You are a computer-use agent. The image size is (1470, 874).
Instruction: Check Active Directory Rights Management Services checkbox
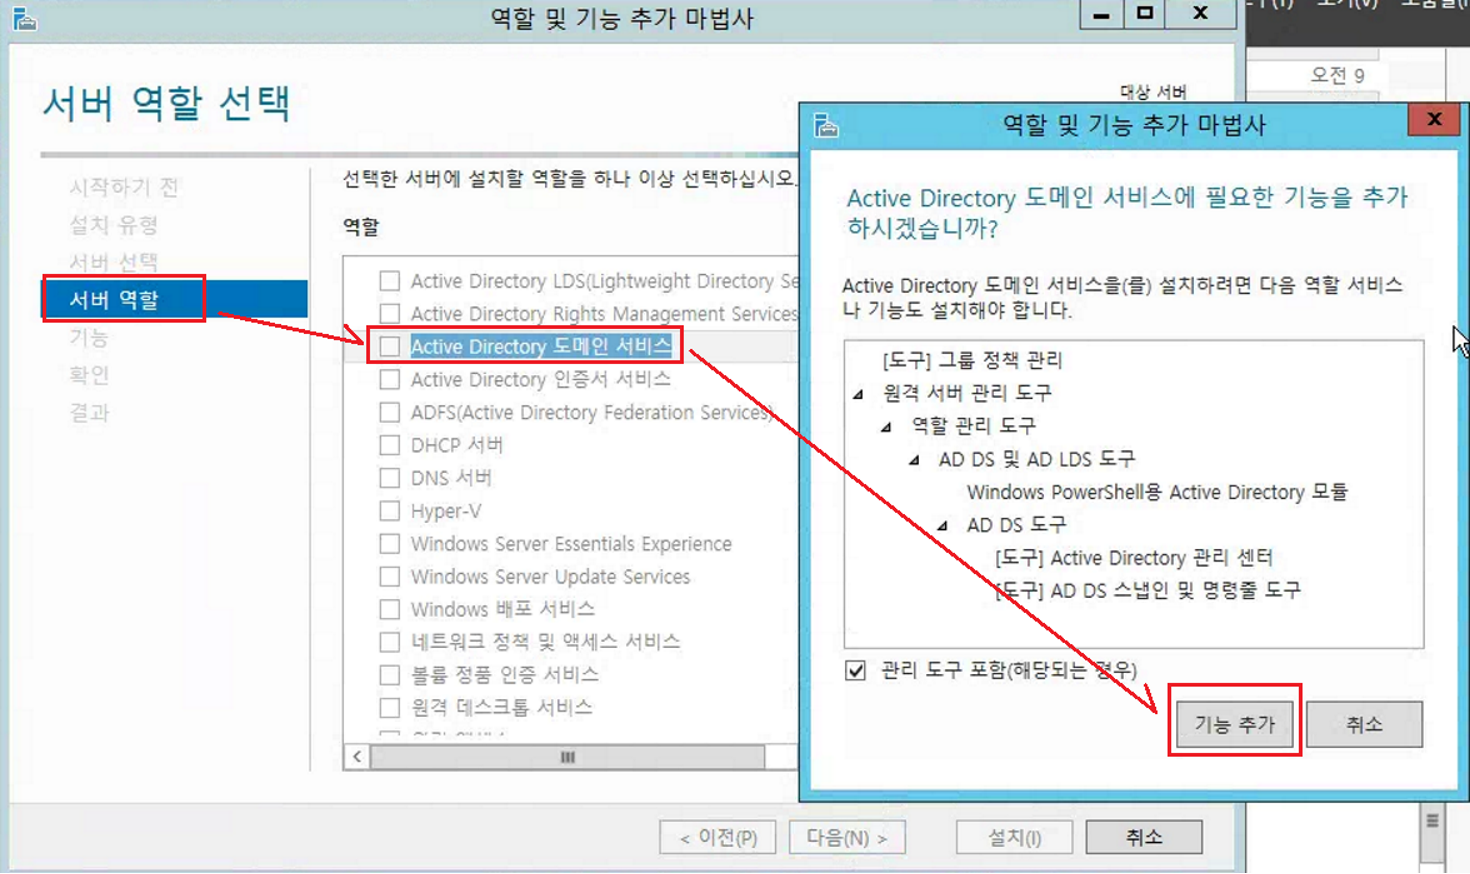(390, 314)
